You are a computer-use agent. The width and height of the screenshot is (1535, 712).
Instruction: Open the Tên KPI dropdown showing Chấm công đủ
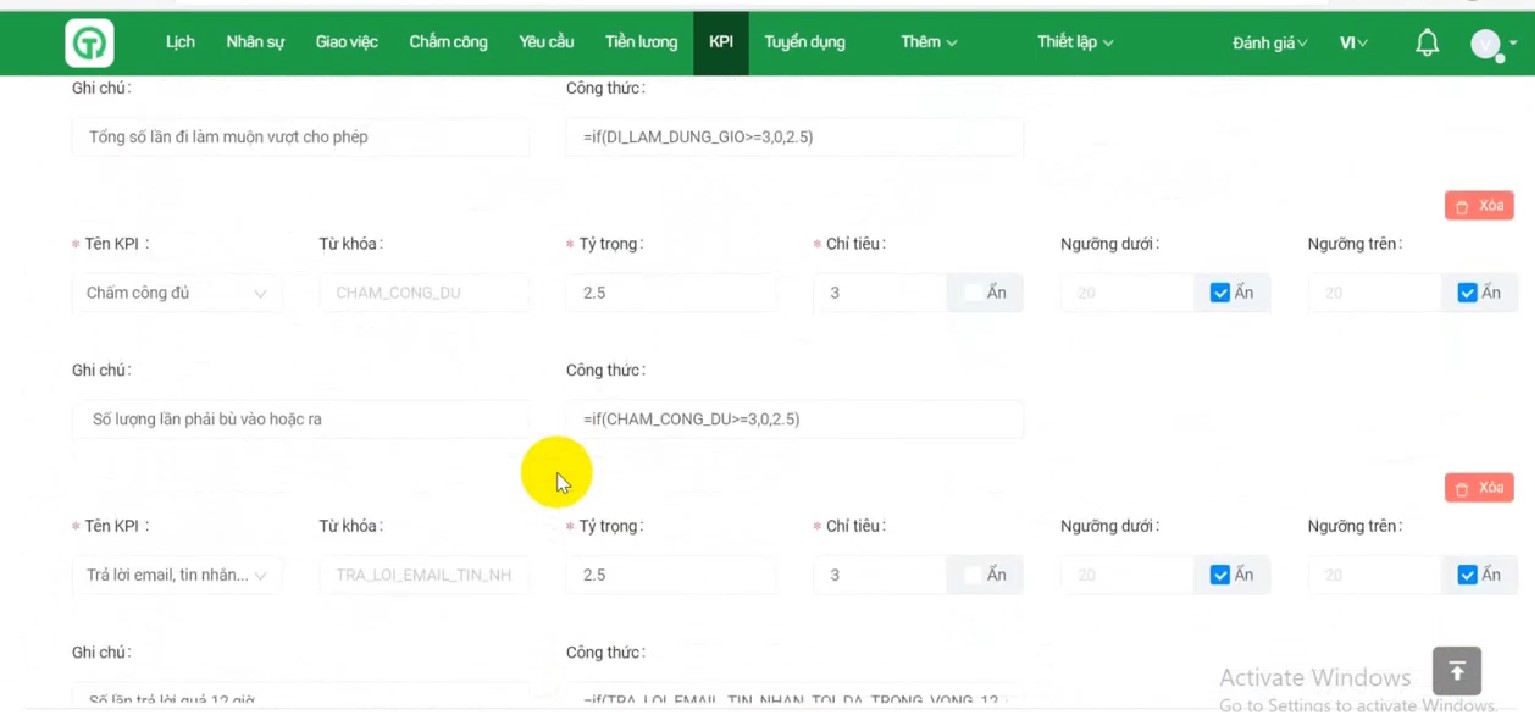tap(176, 292)
